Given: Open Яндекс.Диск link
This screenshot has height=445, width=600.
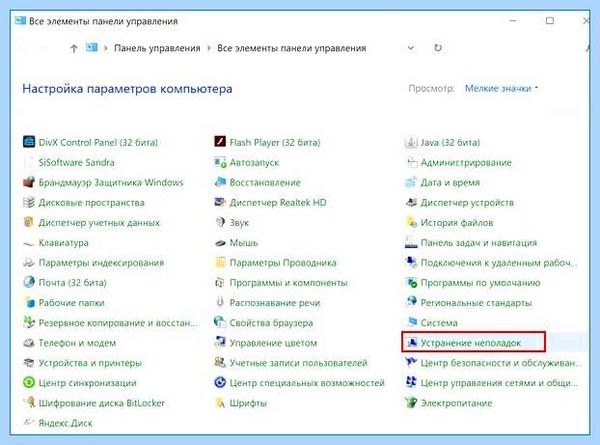Looking at the screenshot, I should tap(65, 423).
